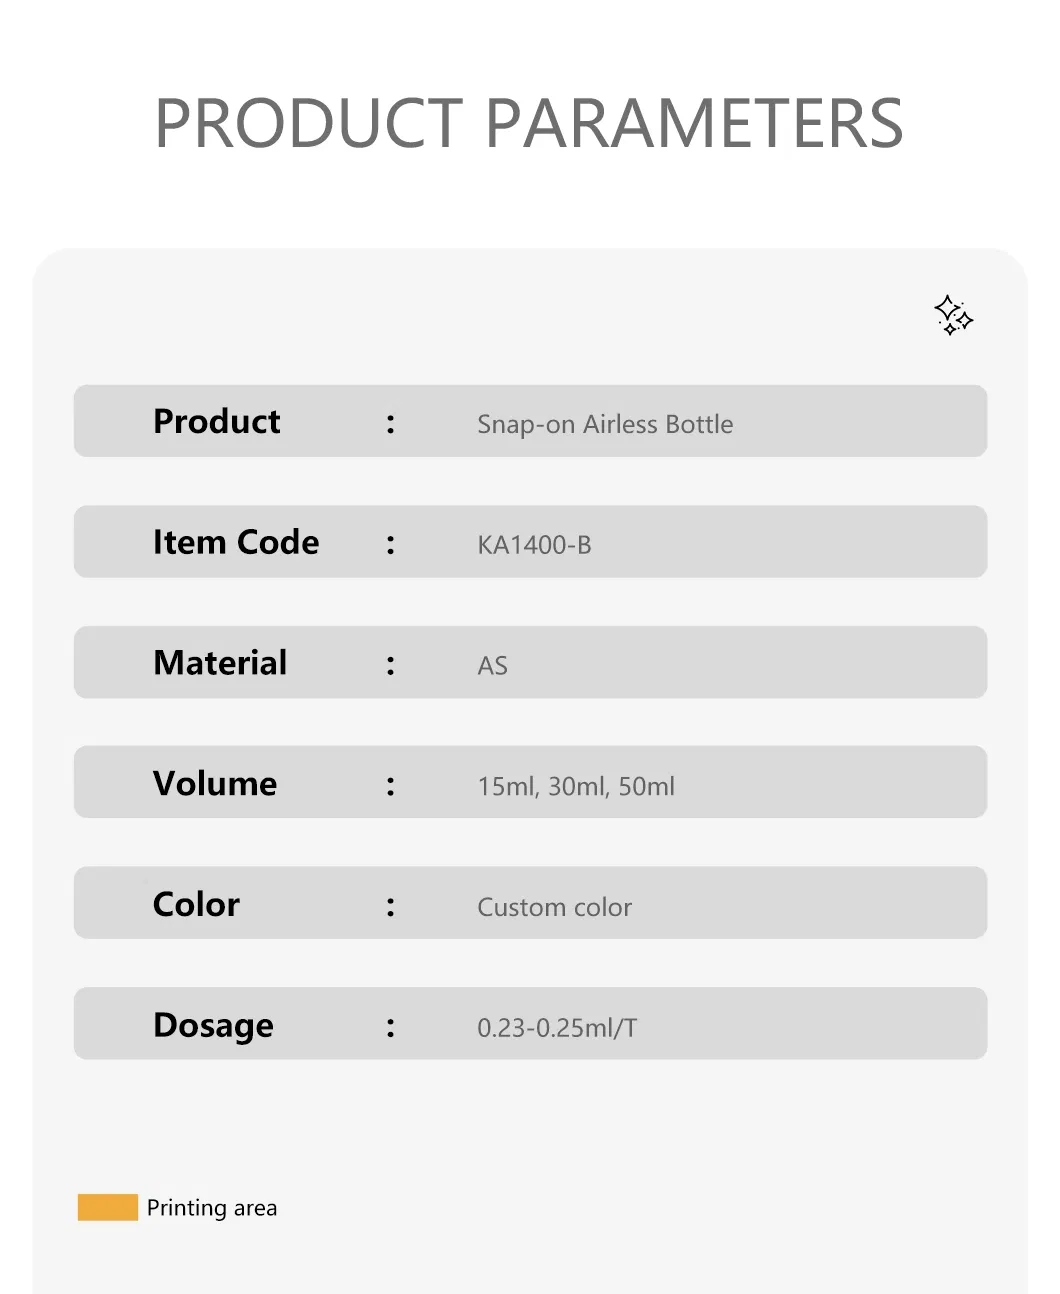Image resolution: width=1060 pixels, height=1294 pixels.
Task: Select the "Volume" label
Action: tap(215, 783)
